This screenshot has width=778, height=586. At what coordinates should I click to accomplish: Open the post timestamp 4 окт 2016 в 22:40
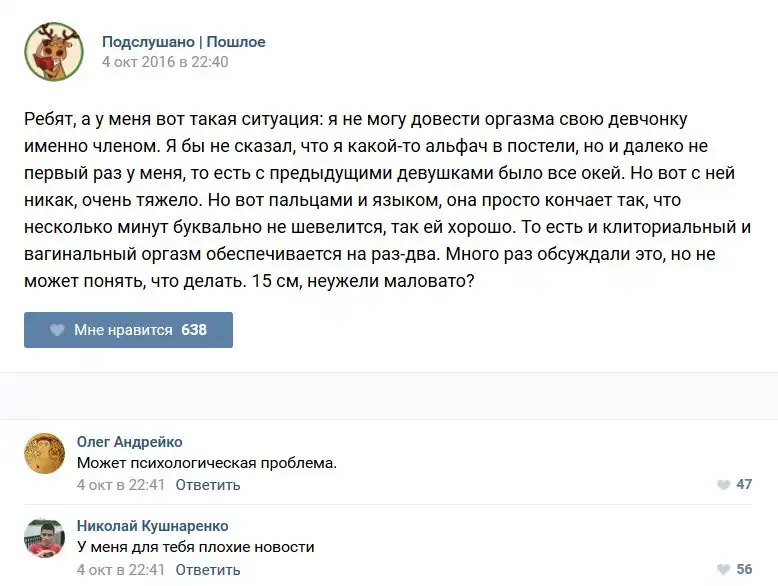pos(165,62)
